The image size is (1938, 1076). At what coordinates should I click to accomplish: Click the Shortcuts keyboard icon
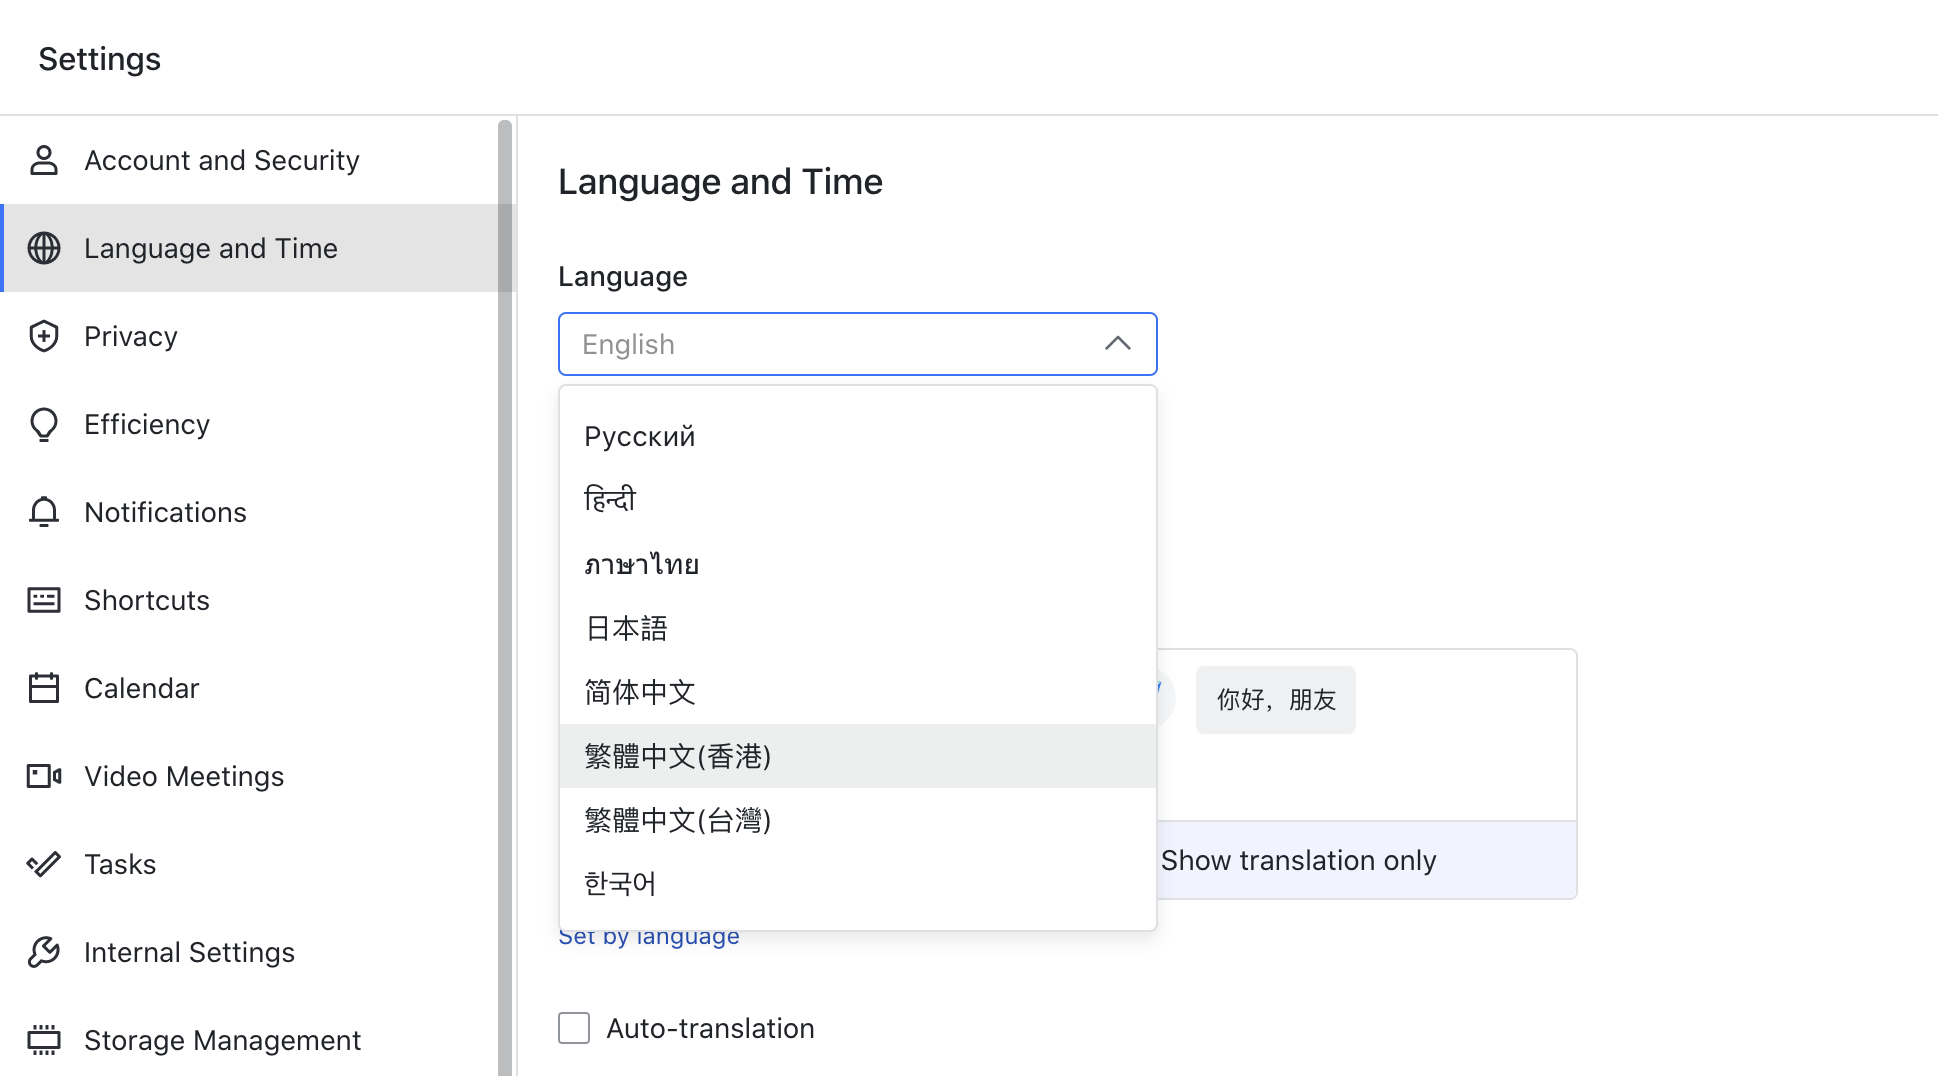pyautogui.click(x=44, y=600)
